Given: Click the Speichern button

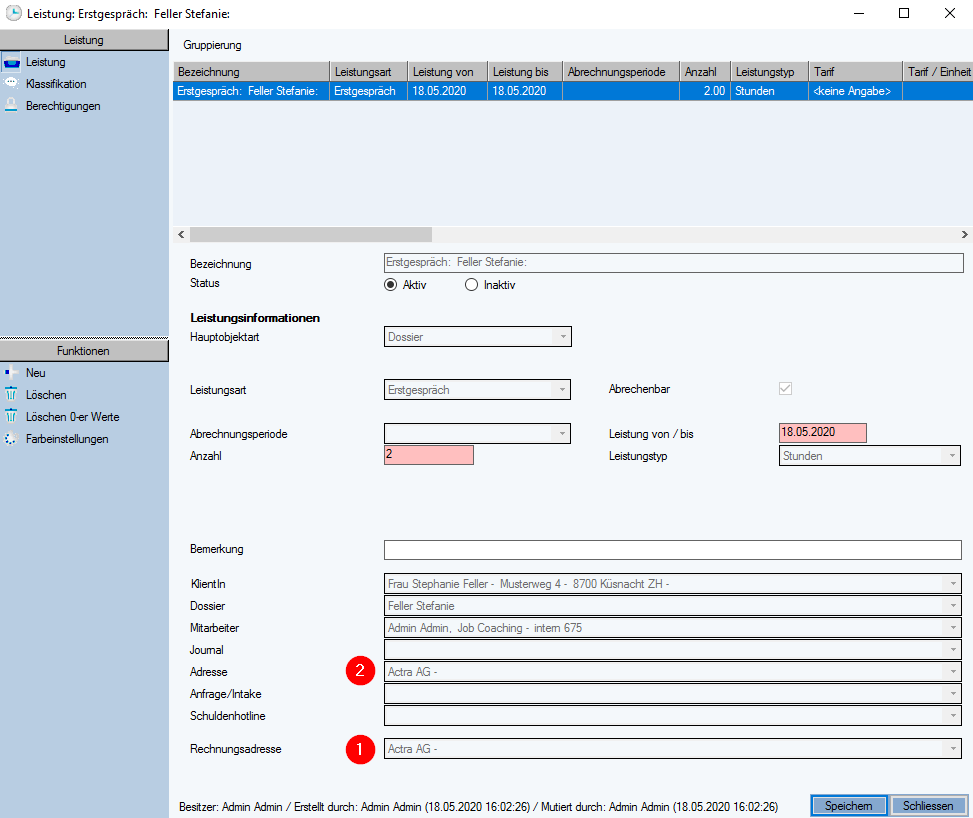Looking at the screenshot, I should pos(849,806).
